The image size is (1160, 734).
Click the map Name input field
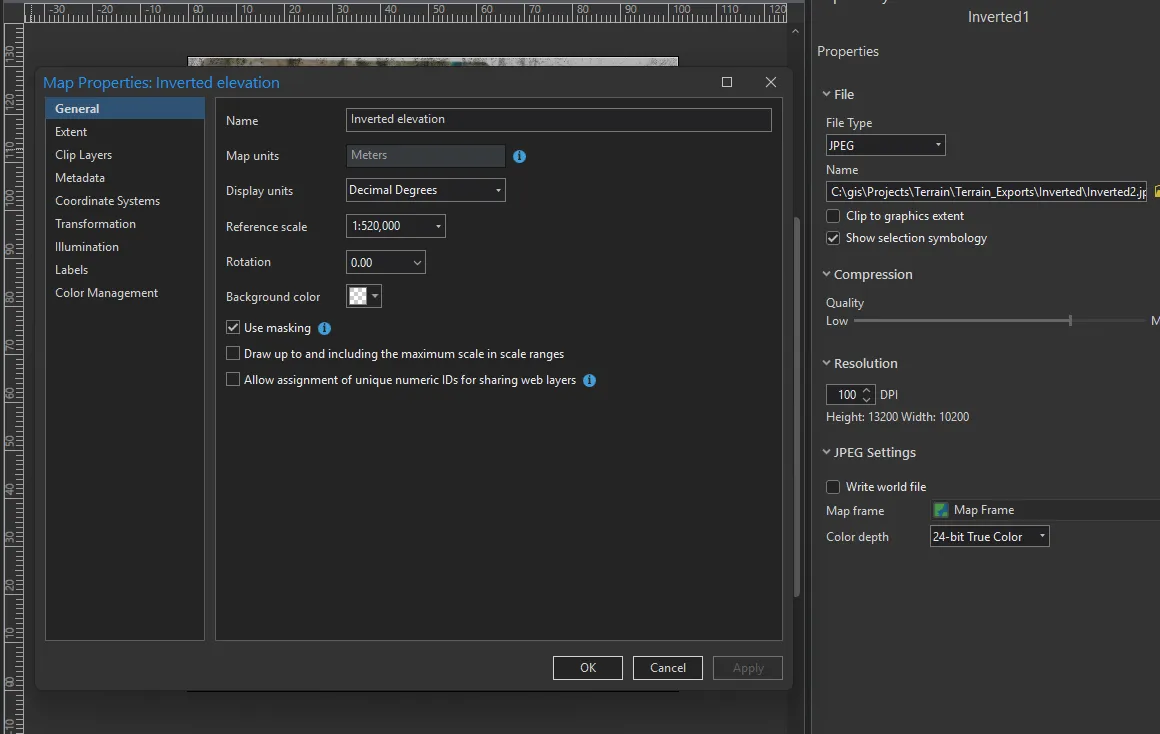(x=558, y=120)
